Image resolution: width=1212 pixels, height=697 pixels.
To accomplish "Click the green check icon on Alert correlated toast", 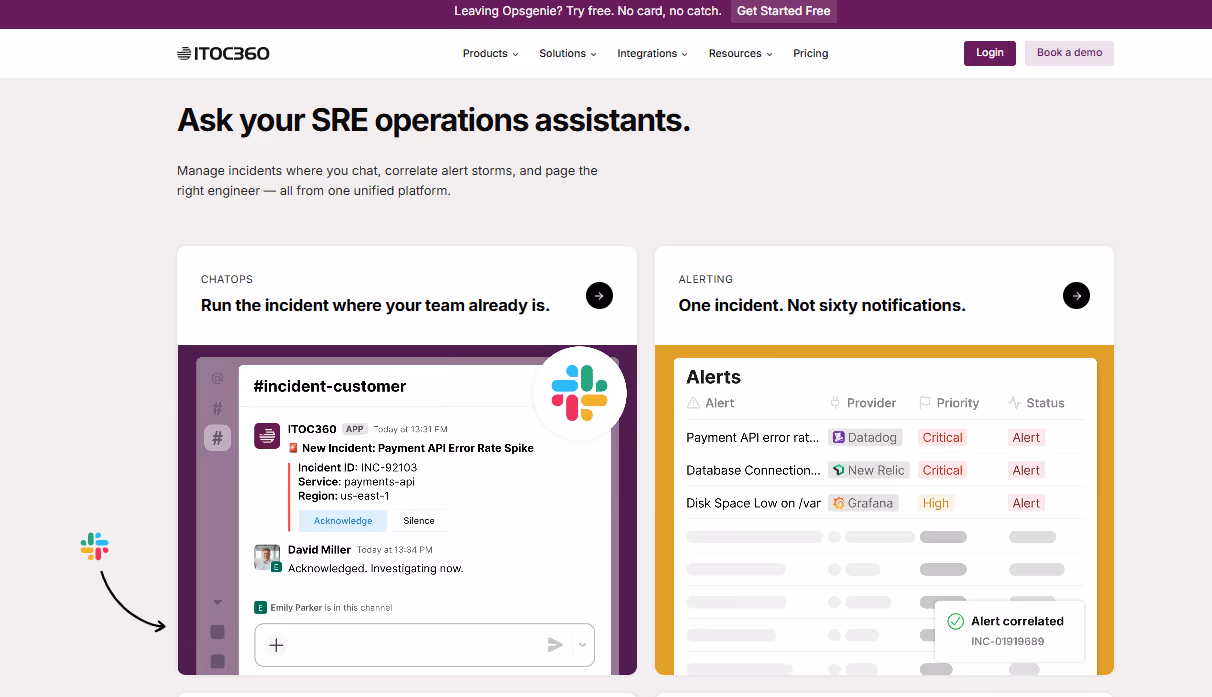I will point(955,621).
